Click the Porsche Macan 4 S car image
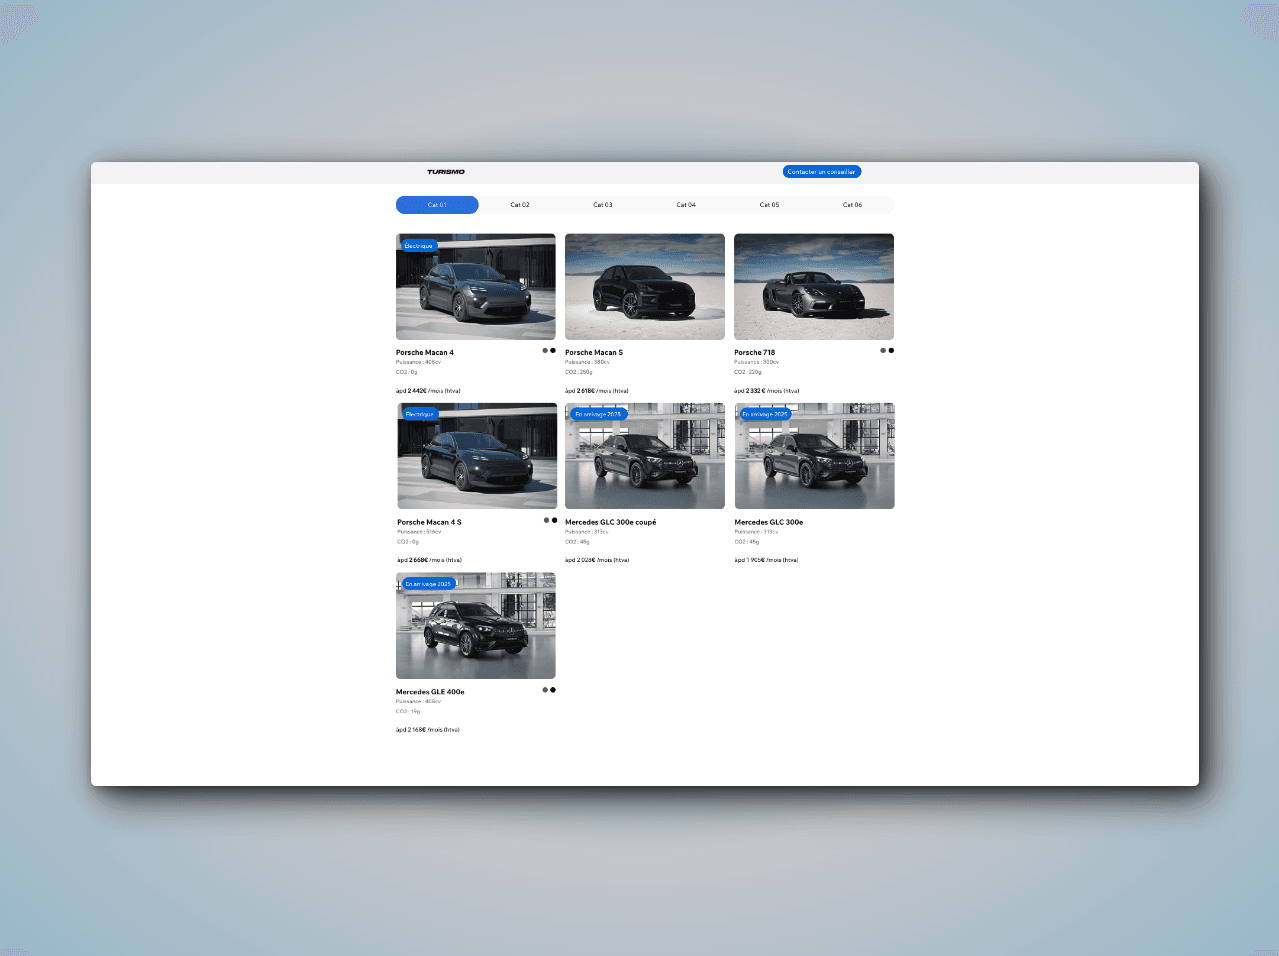Image resolution: width=1279 pixels, height=956 pixels. (477, 456)
